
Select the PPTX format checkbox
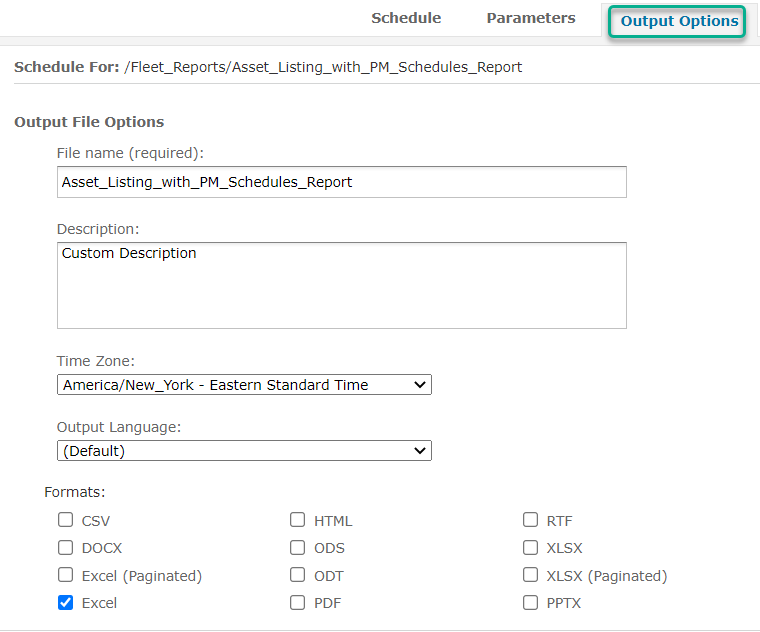point(531,603)
